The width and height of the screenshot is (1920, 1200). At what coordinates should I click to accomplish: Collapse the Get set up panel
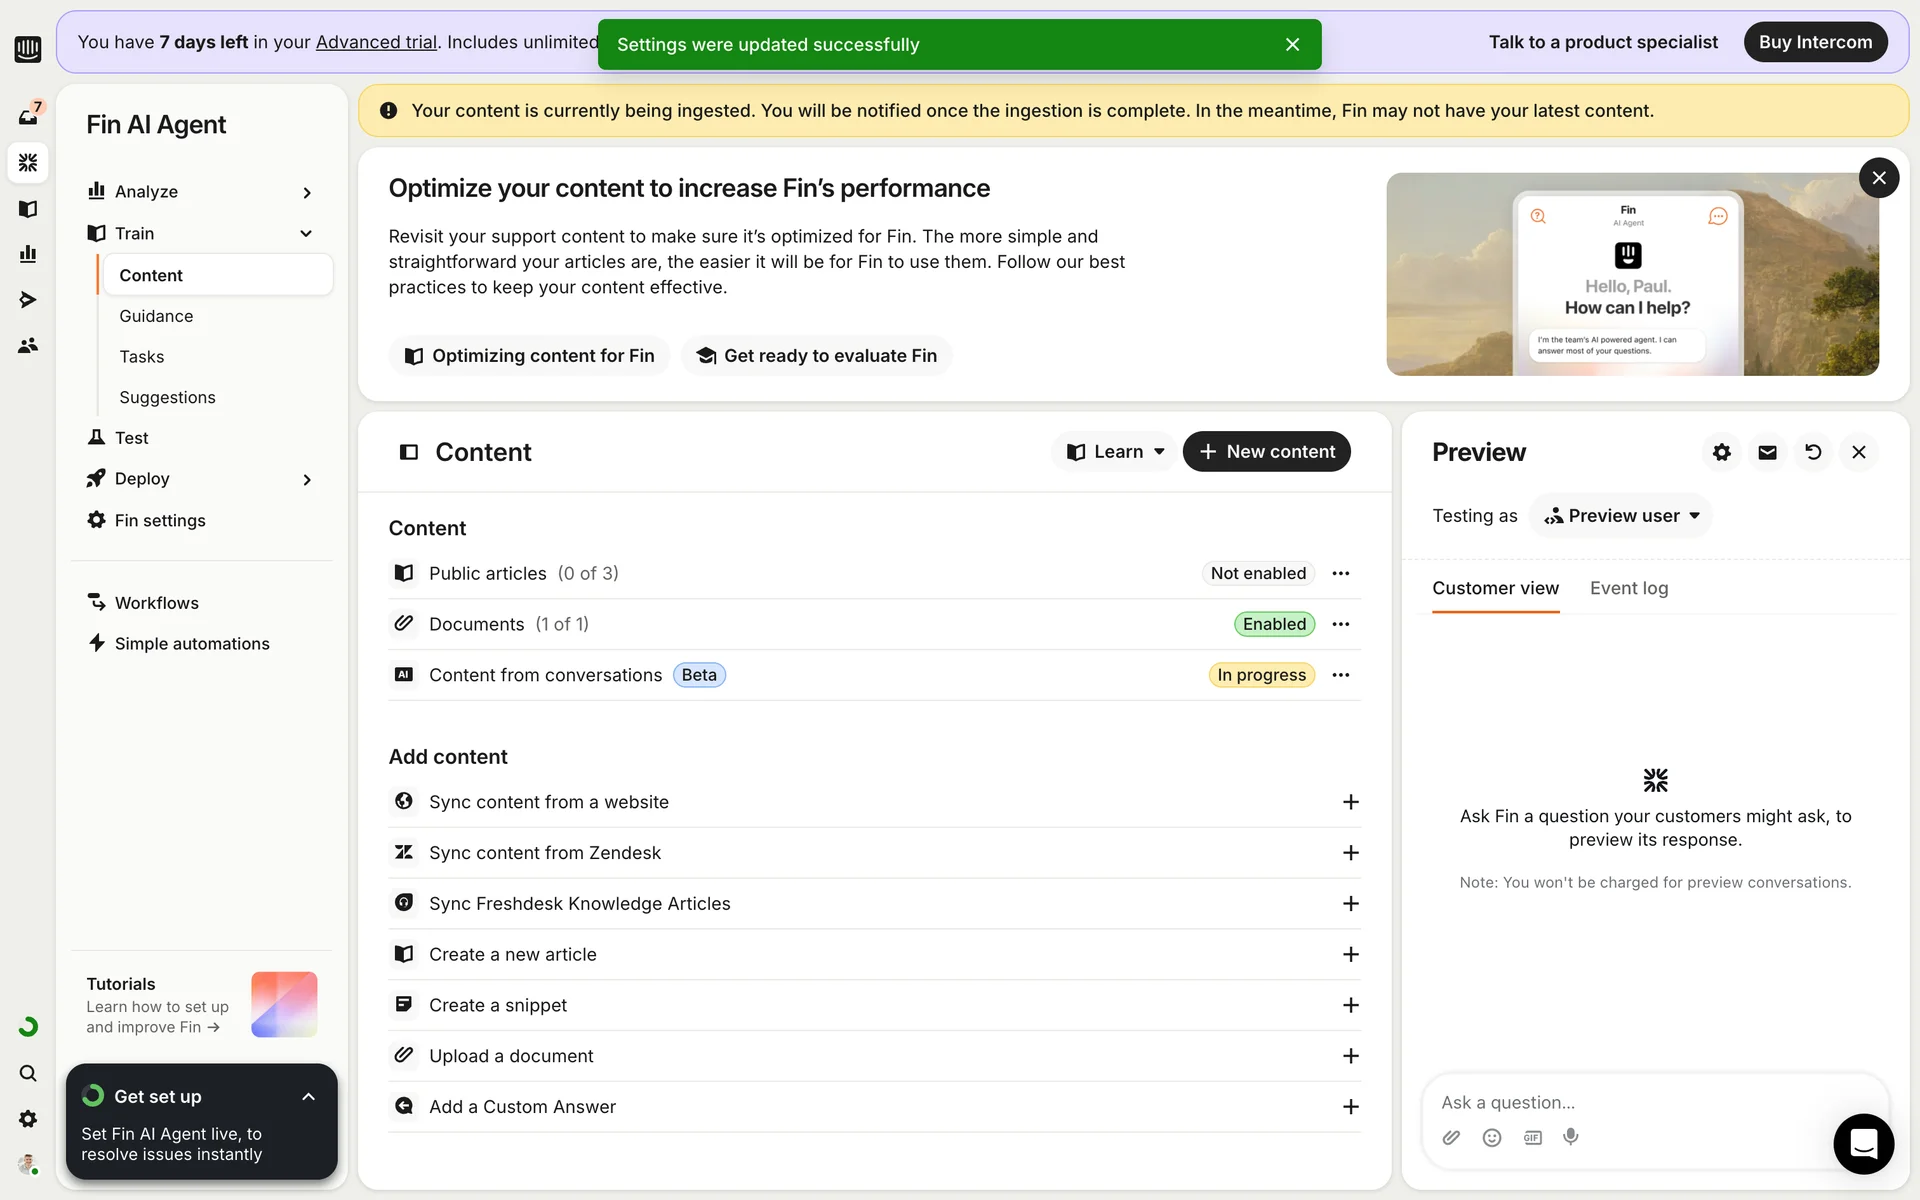point(308,1097)
